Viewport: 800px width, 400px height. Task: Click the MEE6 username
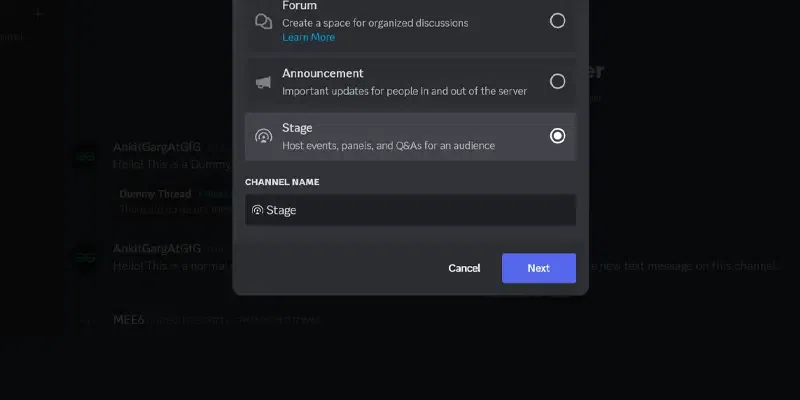tap(129, 320)
